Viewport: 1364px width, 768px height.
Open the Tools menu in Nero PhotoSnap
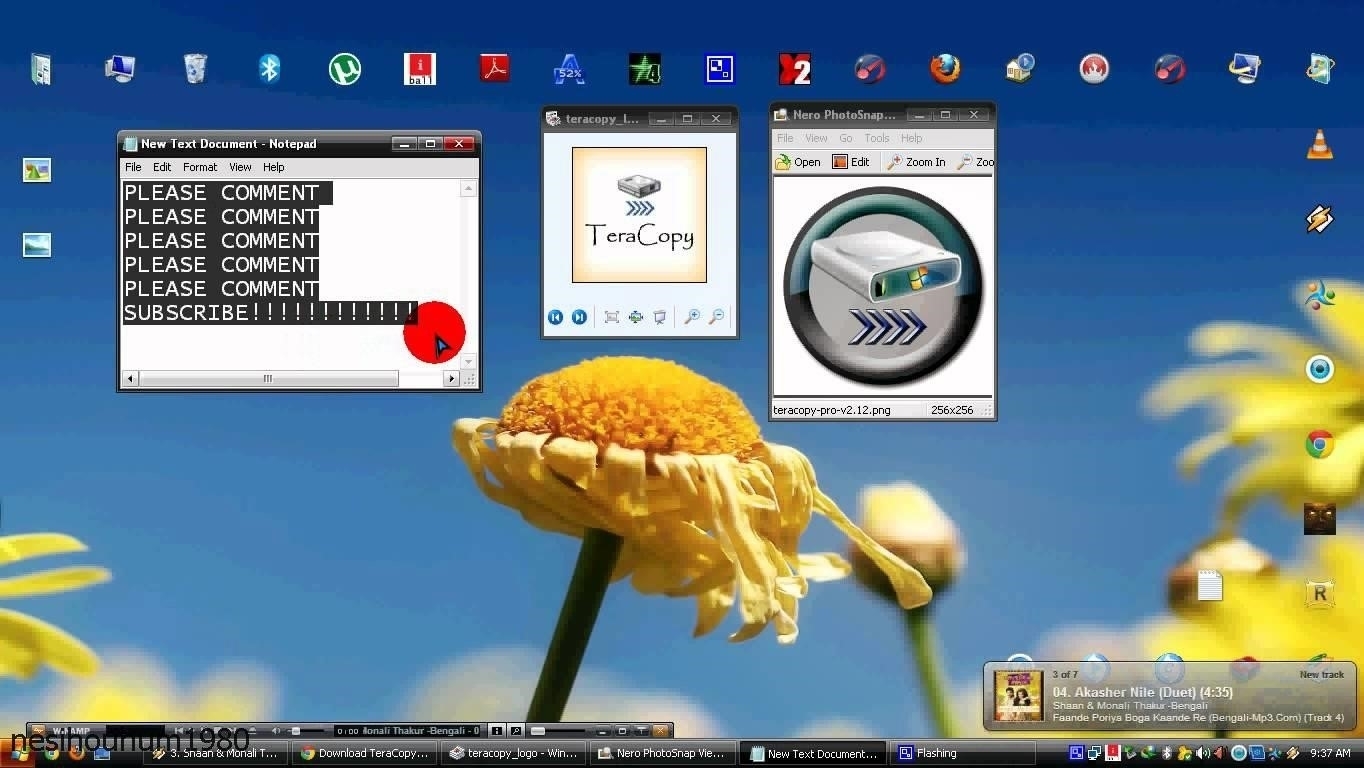click(876, 138)
